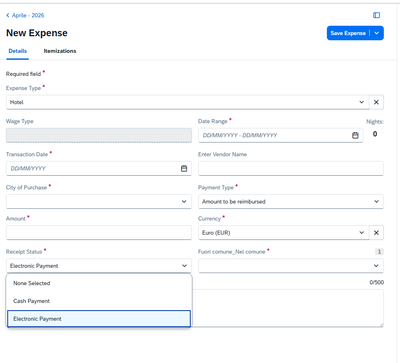This screenshot has width=400, height=363.
Task: Click into the Amount field
Action: (x=99, y=233)
